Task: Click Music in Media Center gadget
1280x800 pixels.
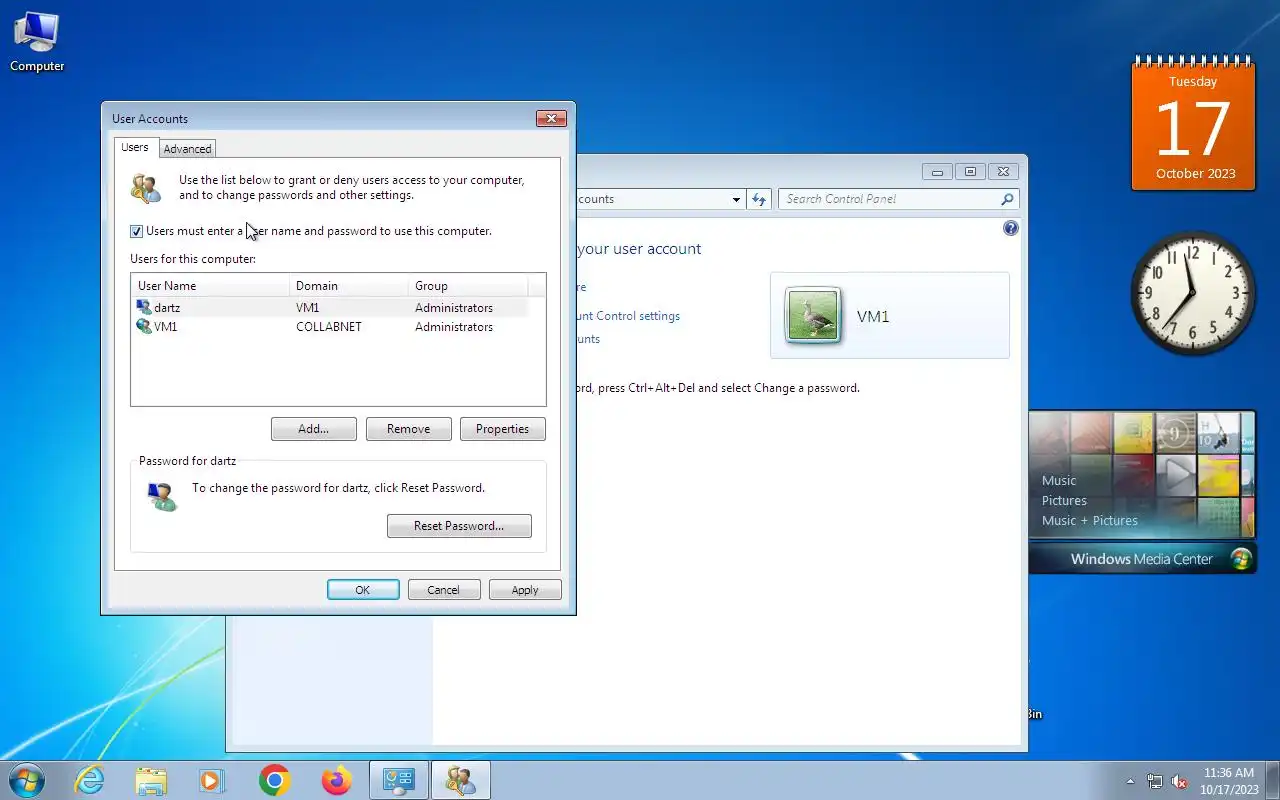Action: point(1059,480)
